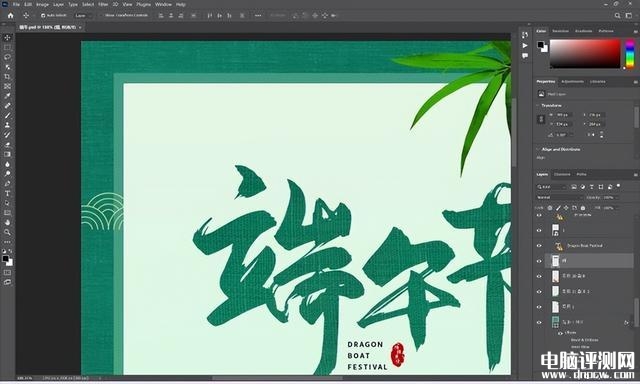The image size is (640, 384).
Task: Select the Clone Stamp tool
Action: point(7,125)
